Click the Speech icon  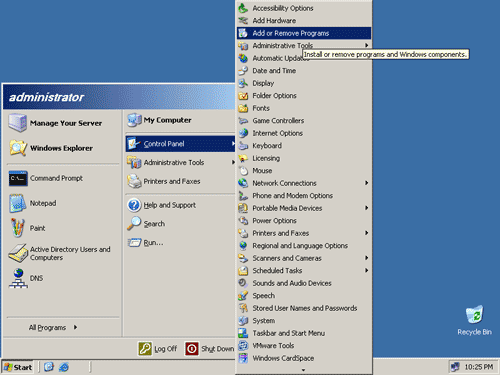click(243, 296)
